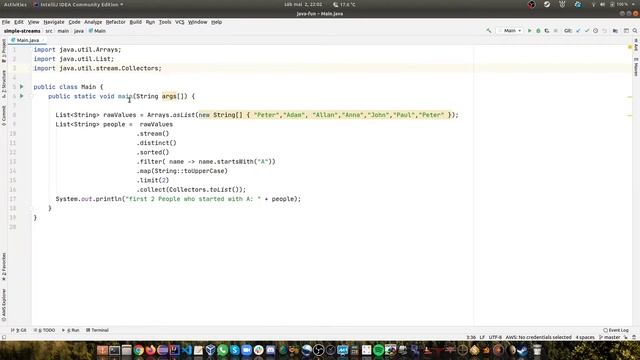The height and width of the screenshot is (360, 640).
Task: Click Visual Studio Code icon in dock
Action: [x=187, y=350]
